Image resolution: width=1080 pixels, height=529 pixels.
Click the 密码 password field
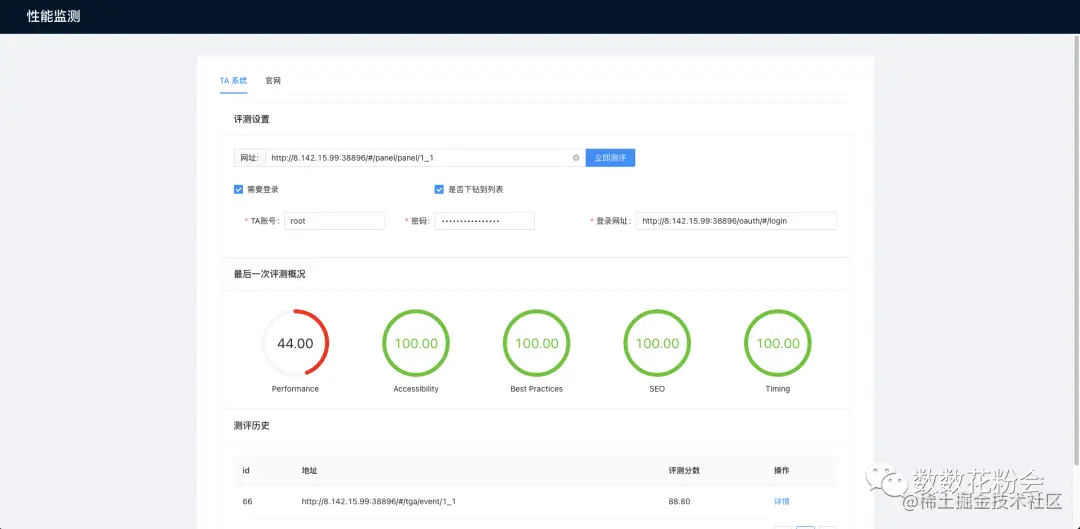tap(484, 221)
